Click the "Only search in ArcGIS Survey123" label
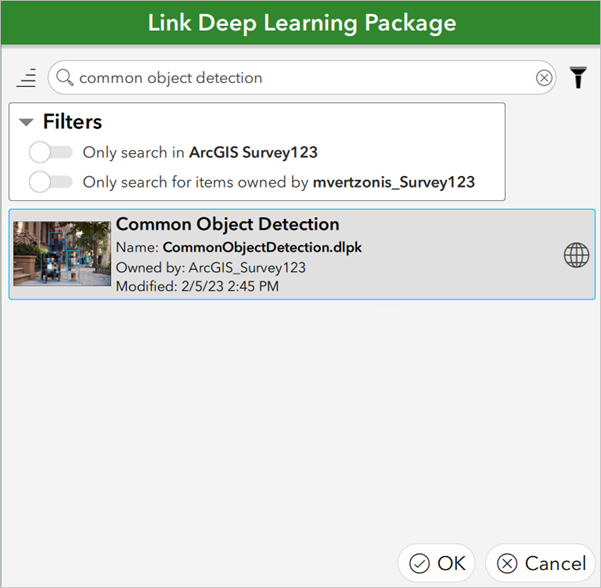The image size is (601, 588). click(x=200, y=153)
